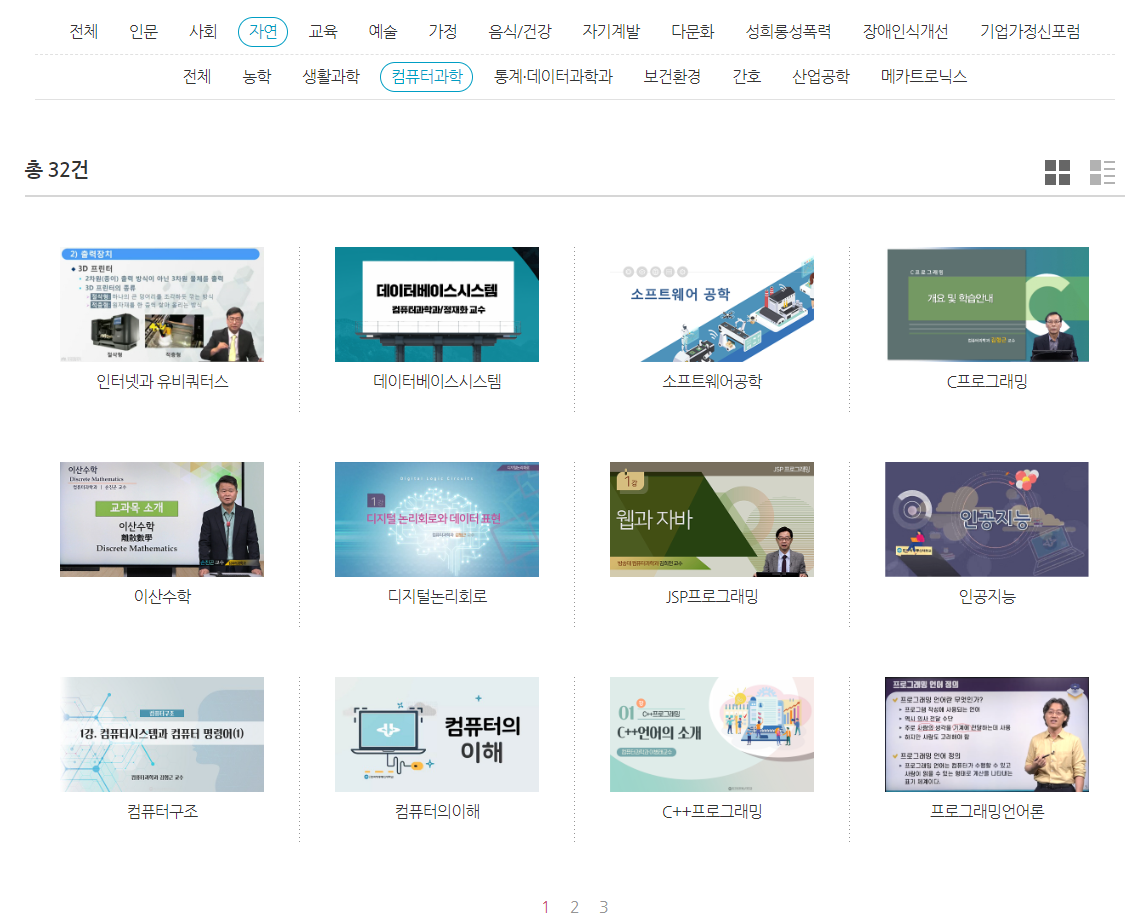
Task: Select the 보건환경 subcategory
Action: [x=672, y=76]
